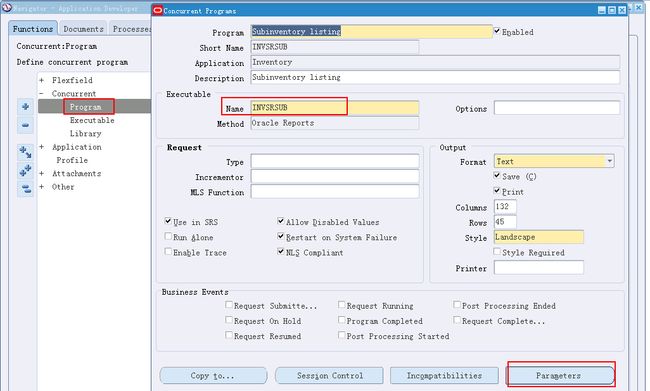Screen dimensions: 650x391
Task: Expand the Attachments tree node
Action: pos(41,174)
